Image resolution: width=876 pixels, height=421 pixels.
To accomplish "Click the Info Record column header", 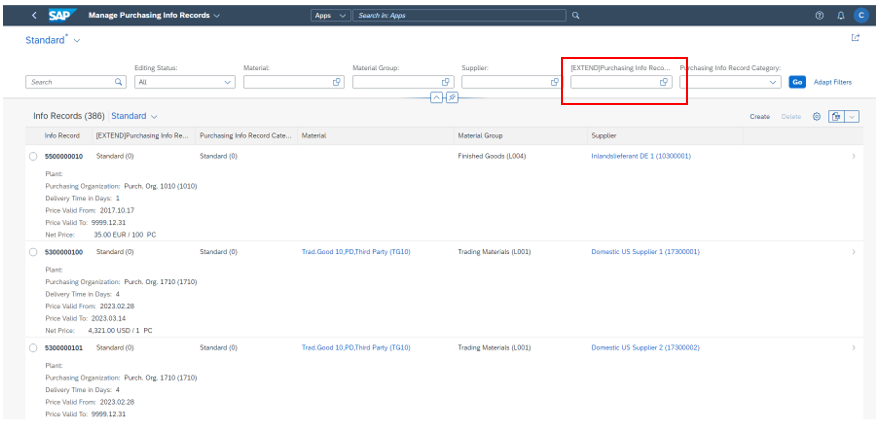I will click(62, 136).
